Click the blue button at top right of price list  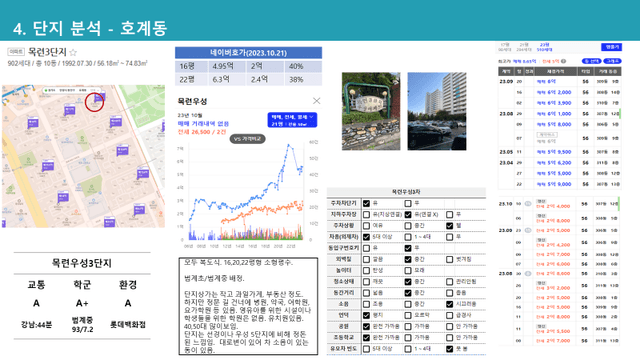[611, 47]
